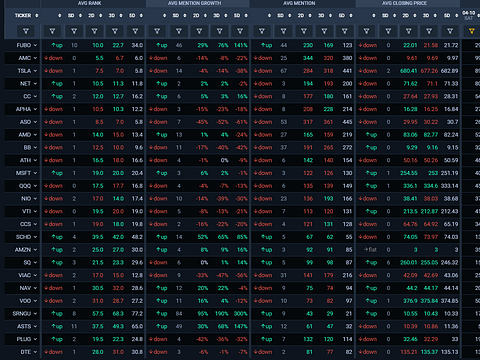Sort by AVG MENTION 2D column
This screenshot has width=480, height=360.
(310, 16)
